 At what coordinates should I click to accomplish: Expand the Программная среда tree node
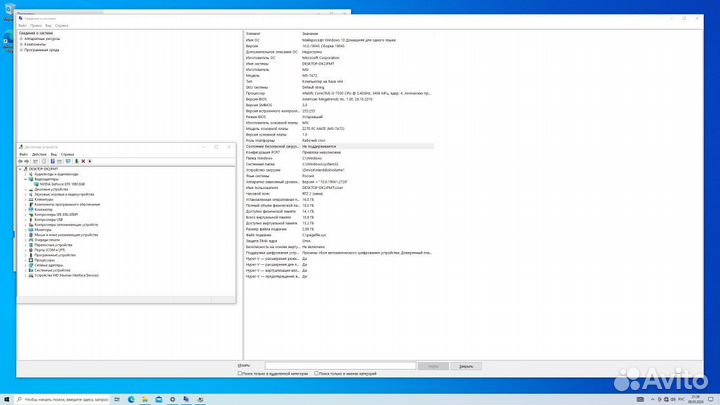point(21,49)
